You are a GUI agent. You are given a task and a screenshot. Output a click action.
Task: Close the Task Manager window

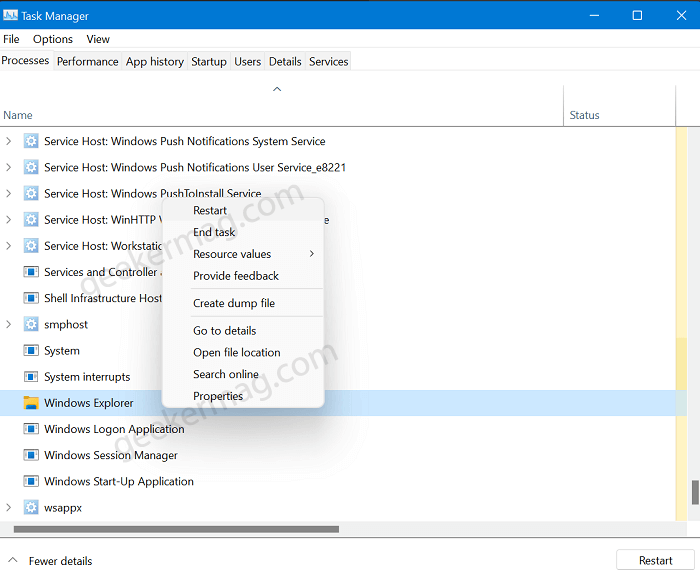click(x=681, y=15)
